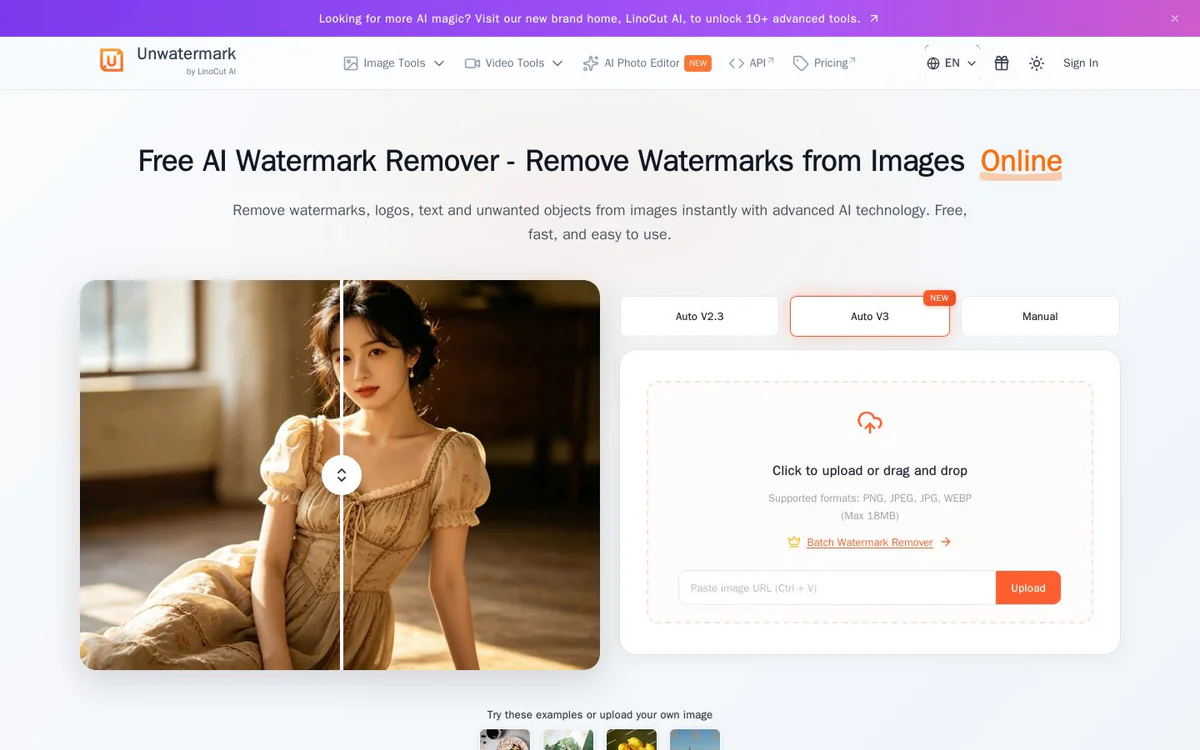Click the woman's portrait comparison image
Viewport: 1200px width, 750px height.
coord(340,475)
